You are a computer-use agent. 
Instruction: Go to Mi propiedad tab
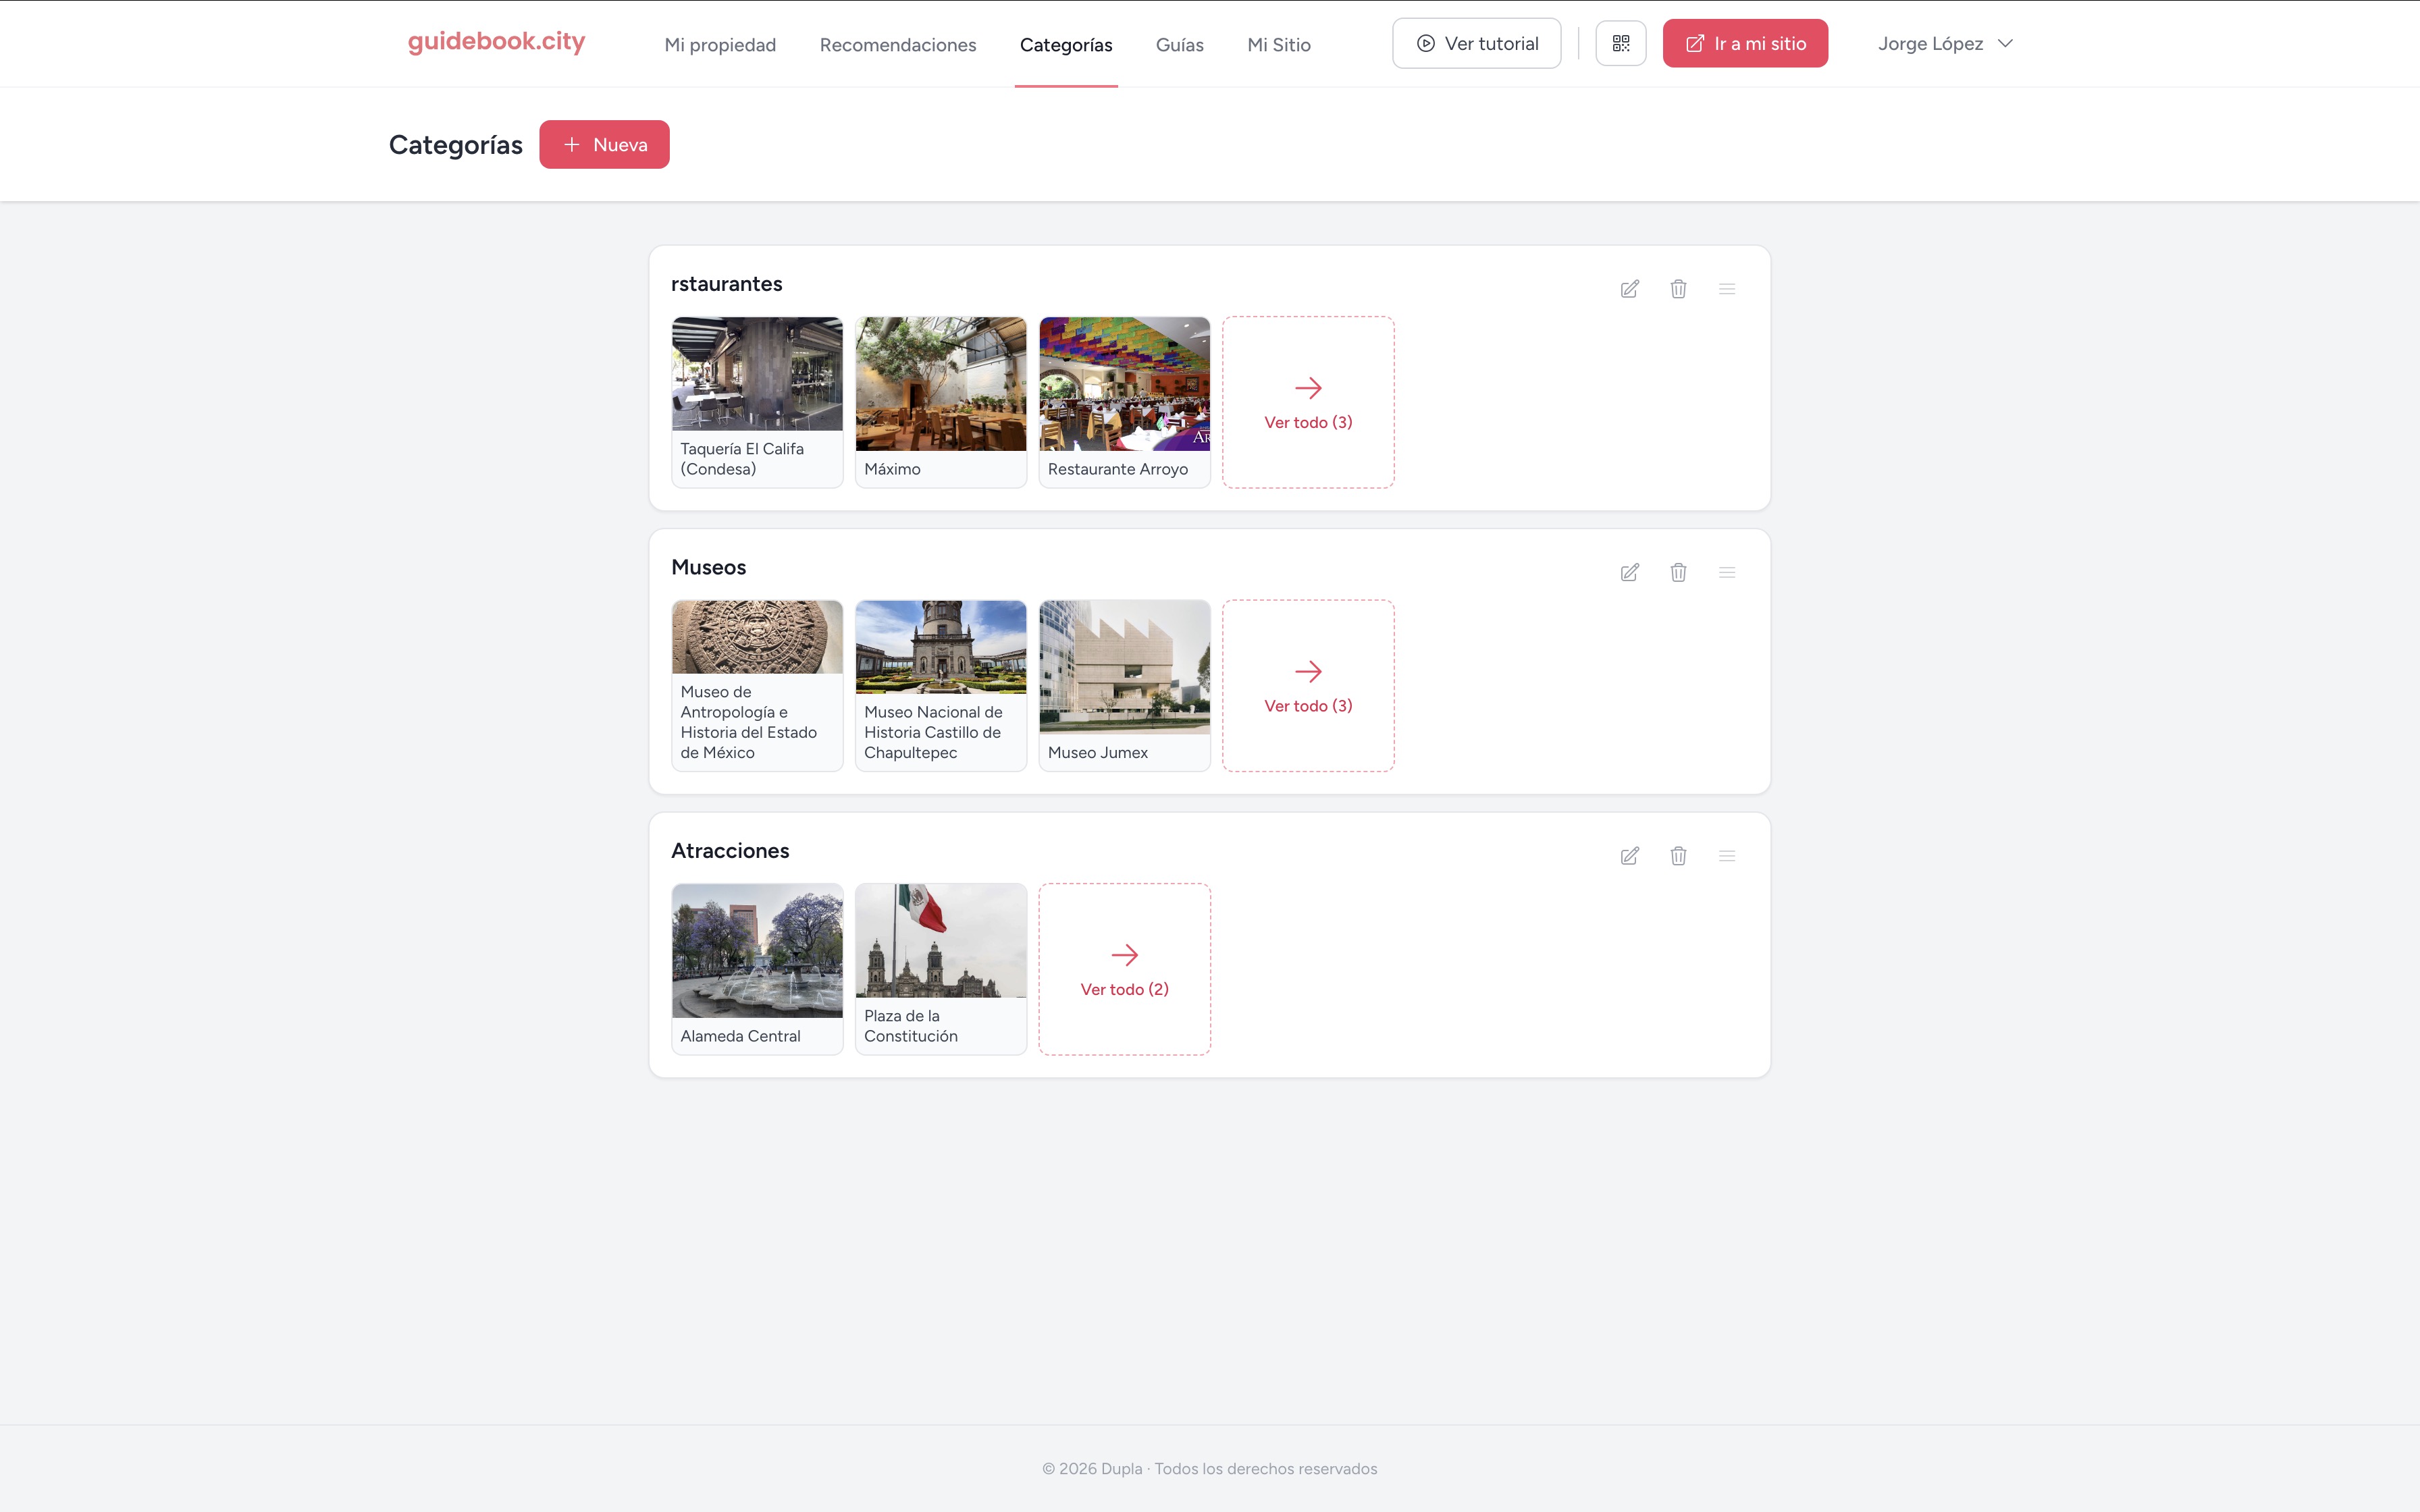[720, 45]
